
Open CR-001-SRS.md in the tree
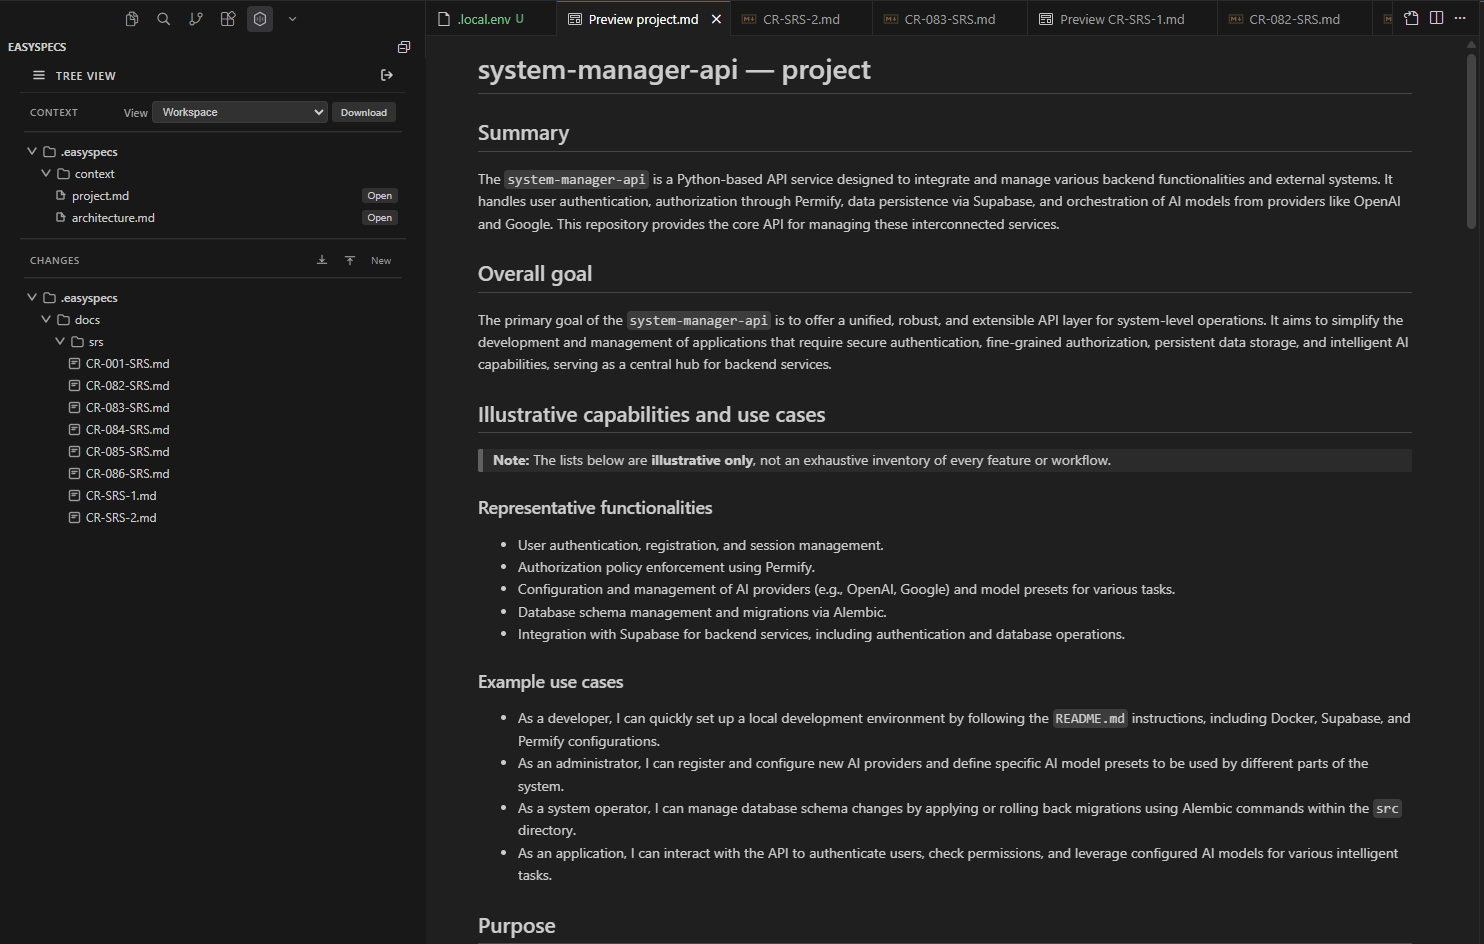127,364
